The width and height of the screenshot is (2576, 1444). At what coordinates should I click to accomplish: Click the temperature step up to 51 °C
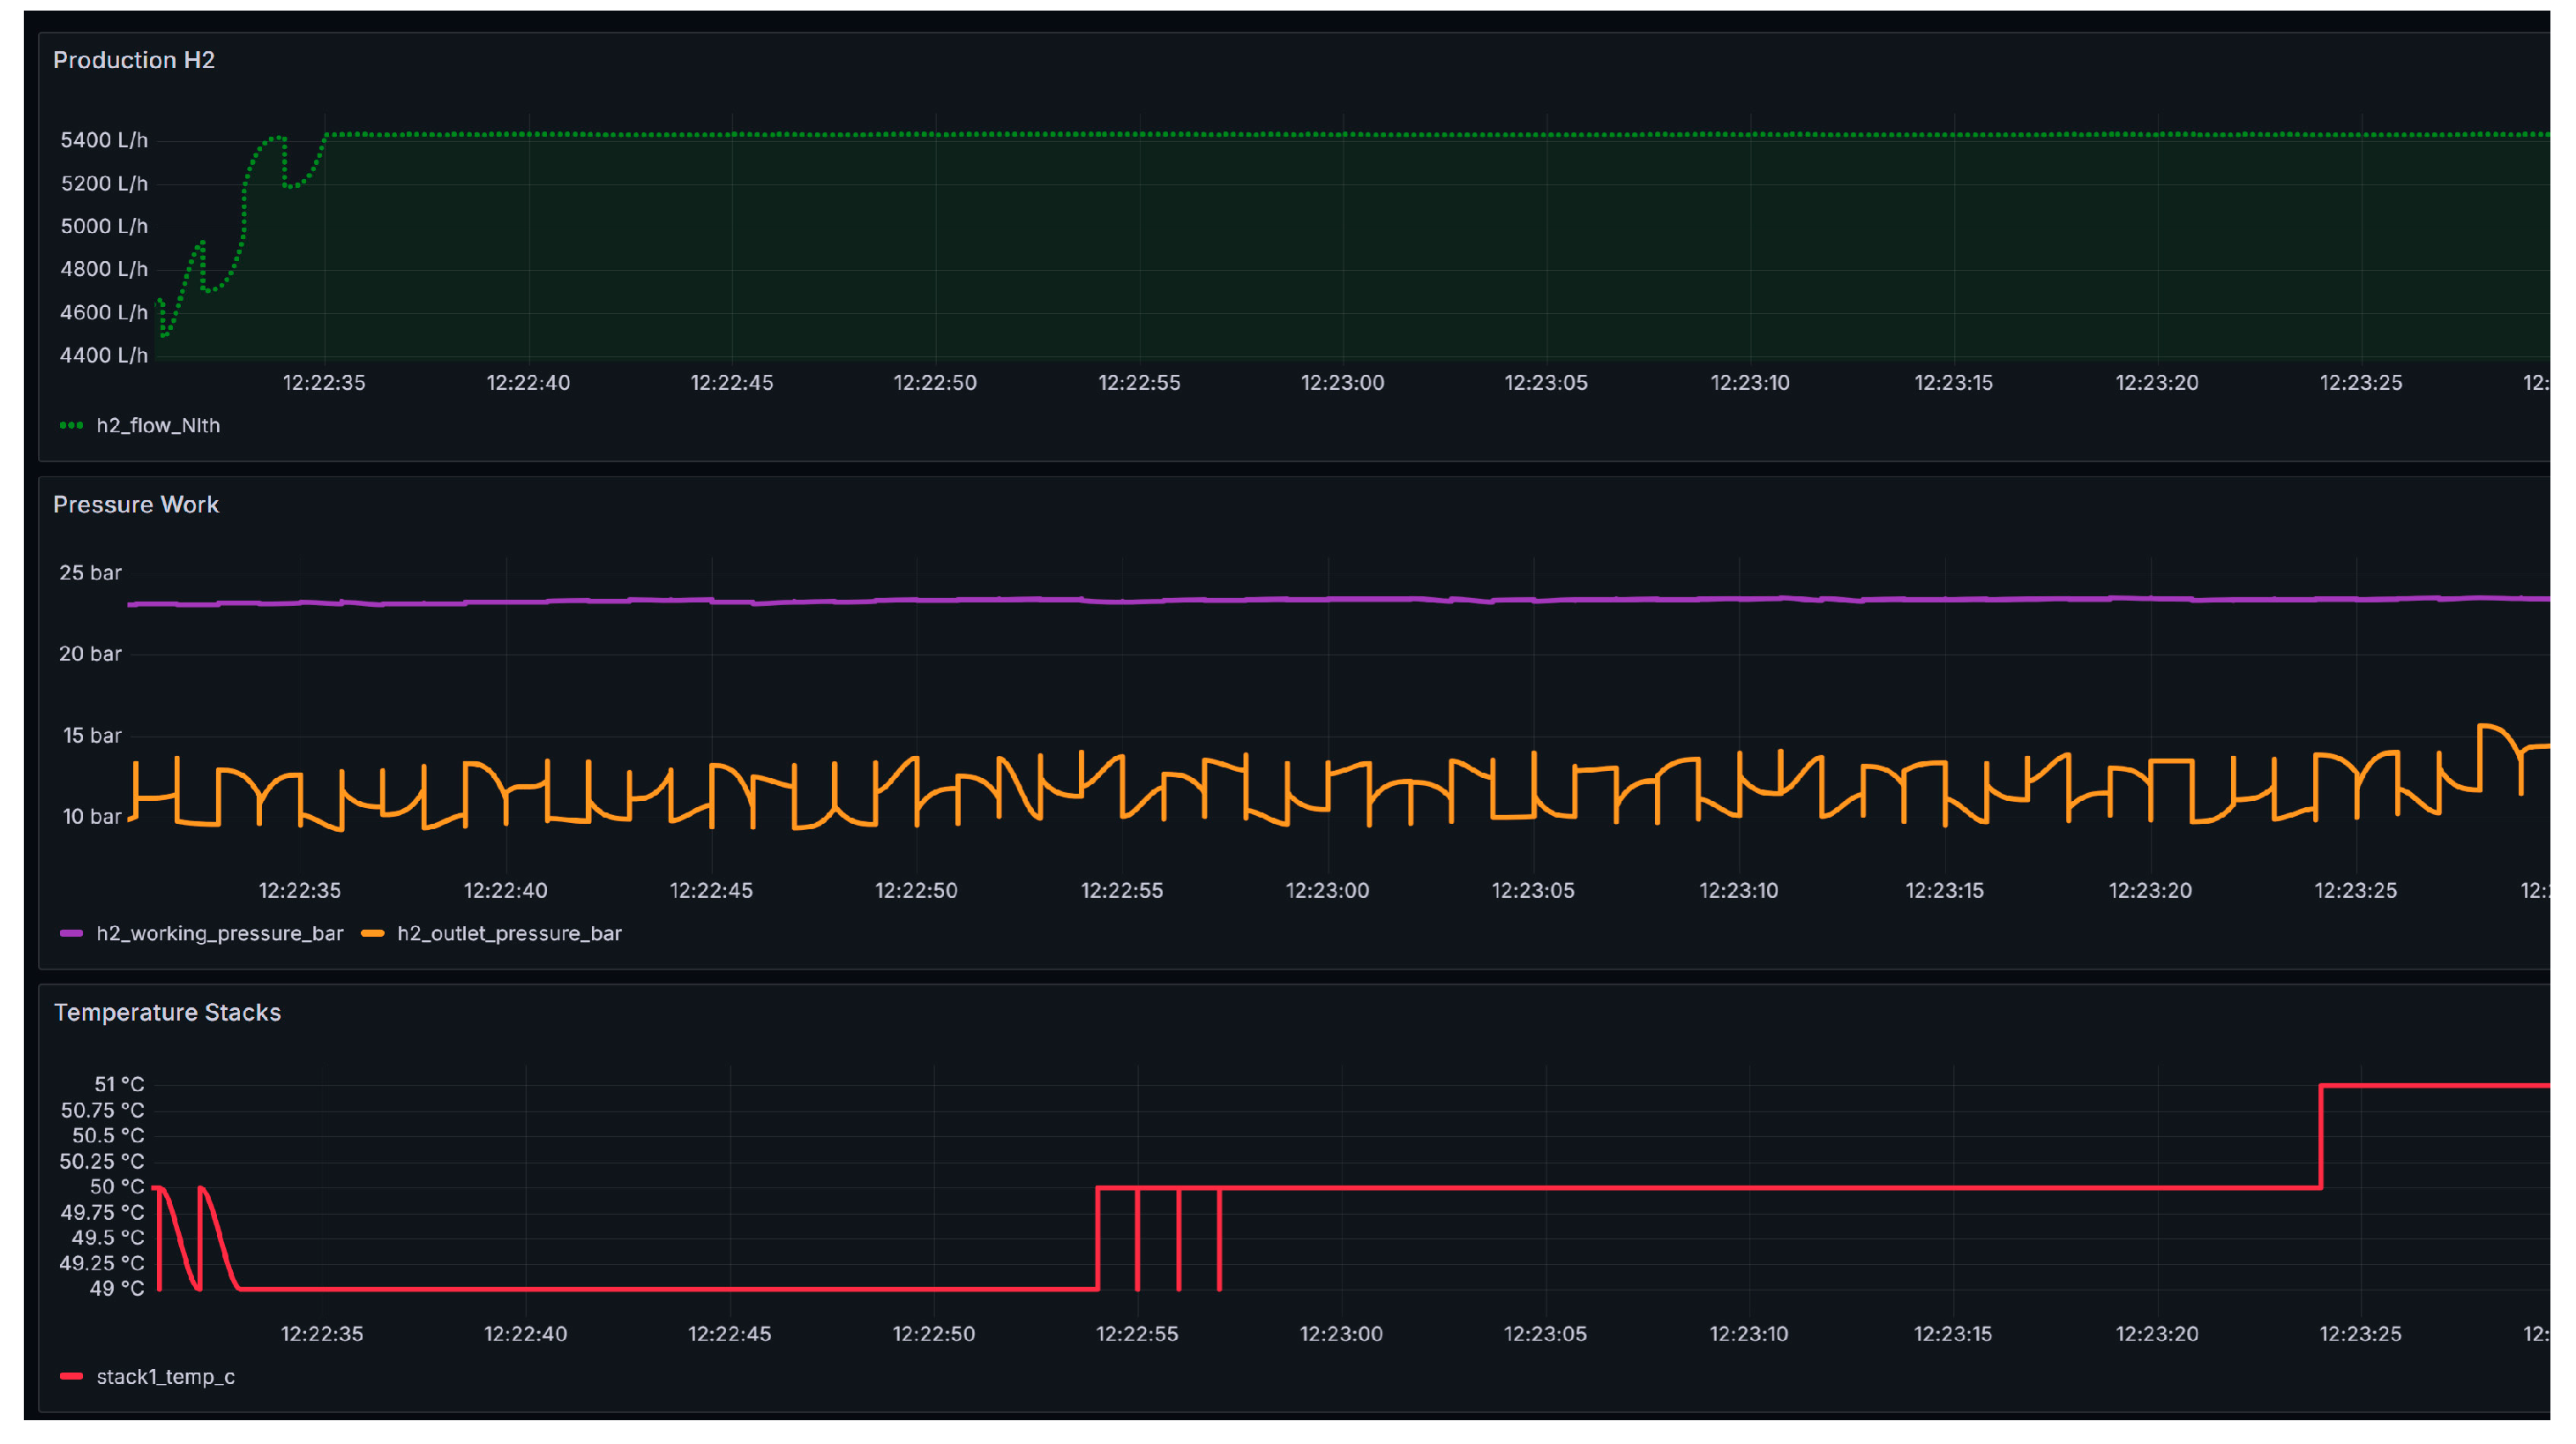(2321, 1136)
